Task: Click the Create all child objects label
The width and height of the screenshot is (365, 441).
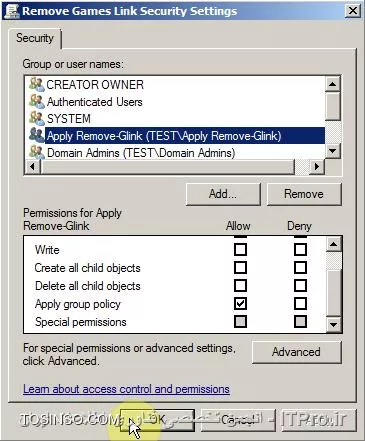Action: (87, 268)
